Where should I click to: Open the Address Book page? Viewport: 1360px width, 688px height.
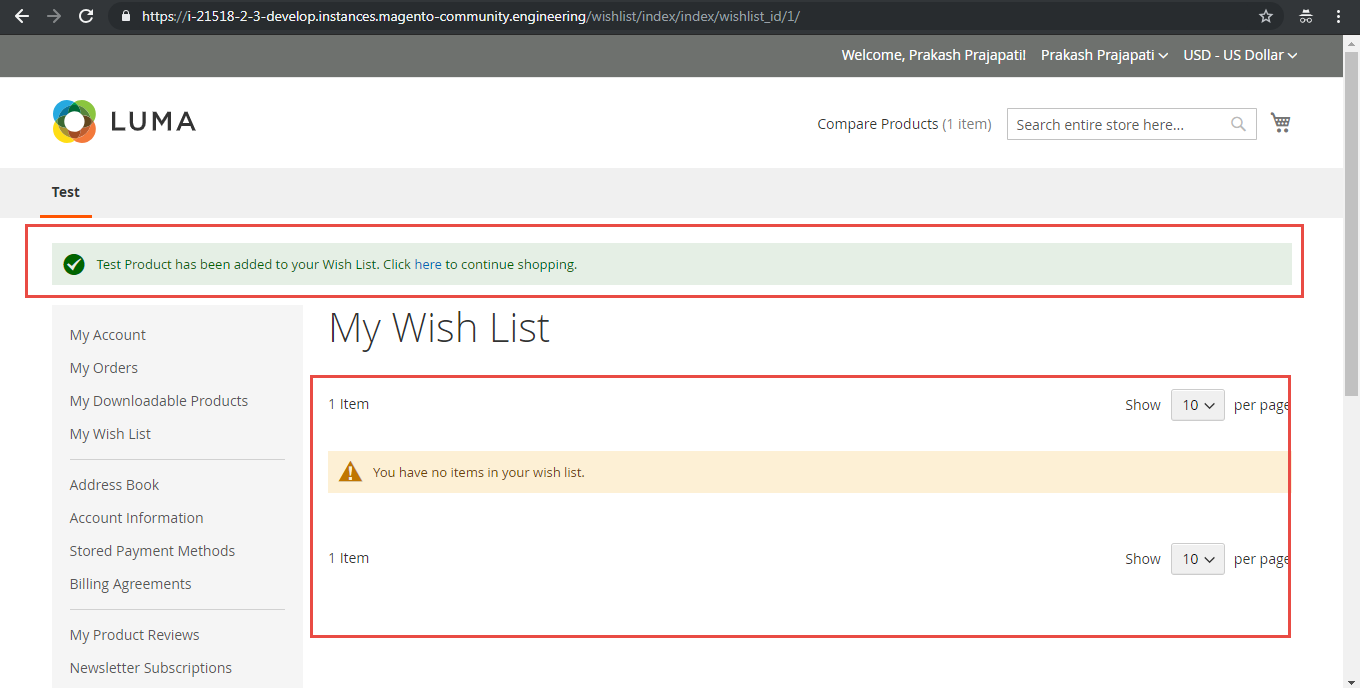113,484
